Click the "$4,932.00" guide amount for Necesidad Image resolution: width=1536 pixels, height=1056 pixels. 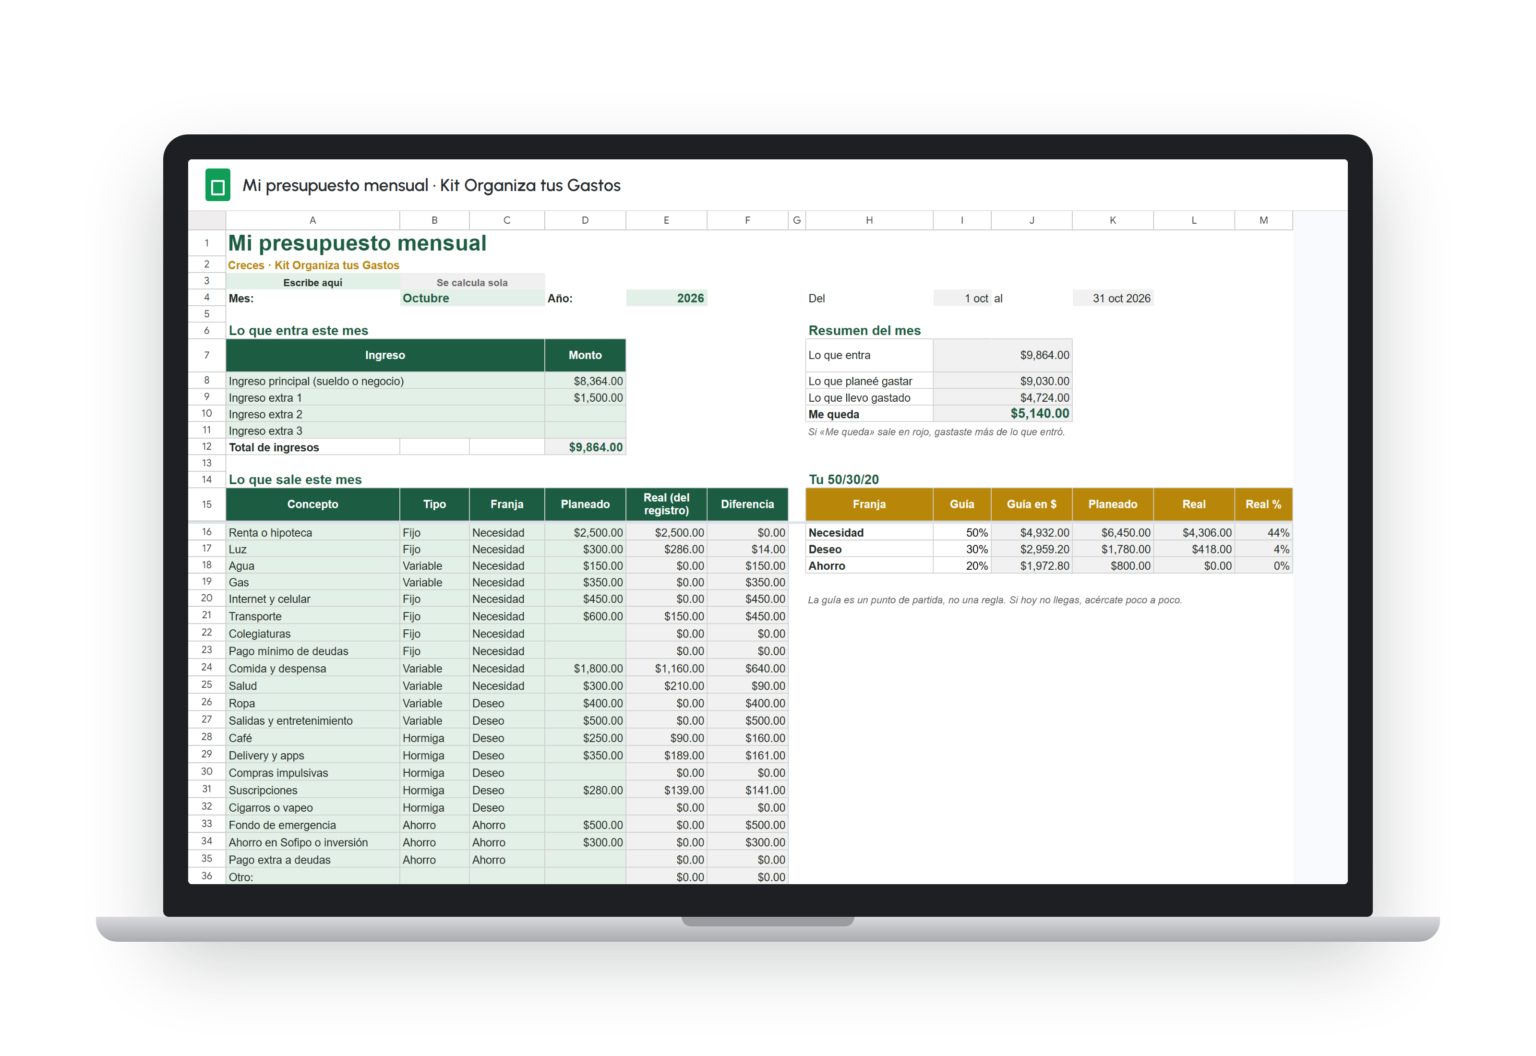click(x=1031, y=533)
